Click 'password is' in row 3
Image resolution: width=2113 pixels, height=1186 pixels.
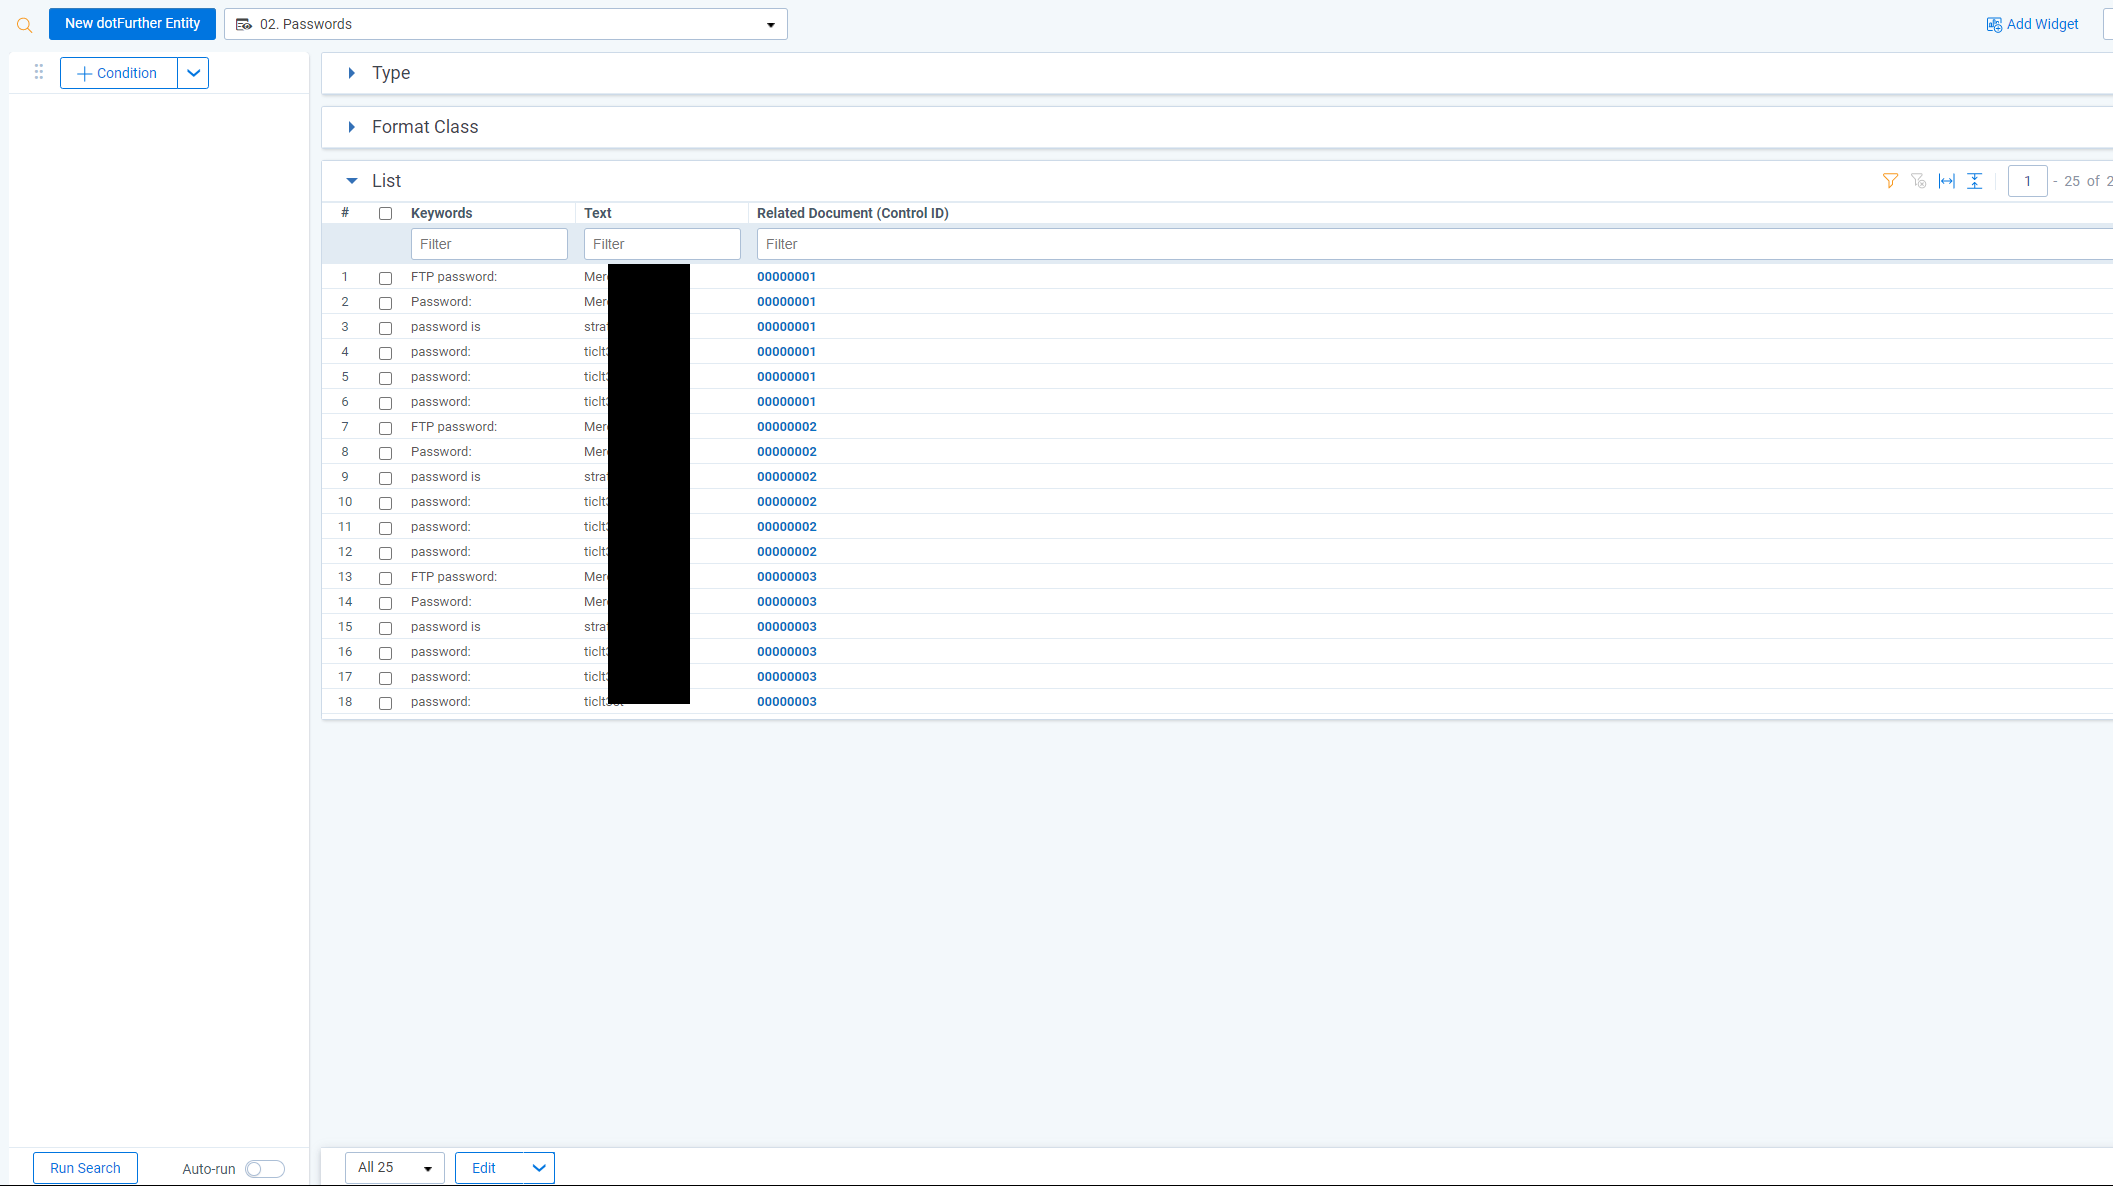coord(445,327)
